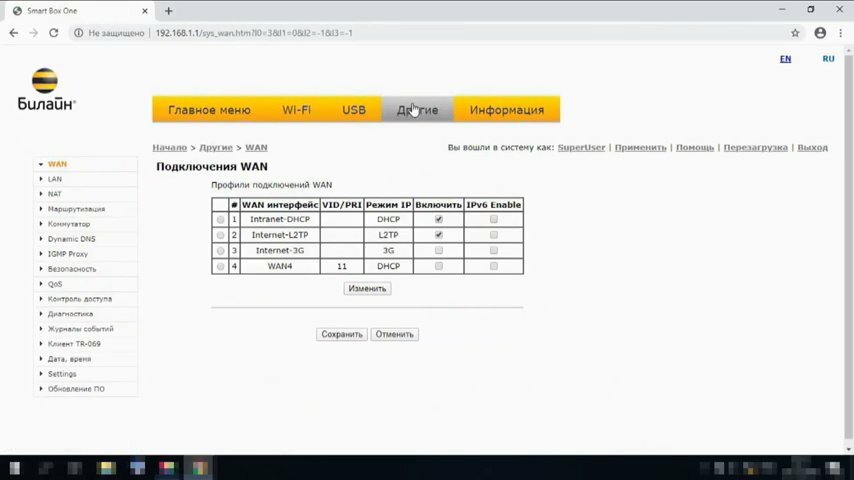Image resolution: width=854 pixels, height=480 pixels.
Task: Click the Сохранить button
Action: [x=341, y=334]
